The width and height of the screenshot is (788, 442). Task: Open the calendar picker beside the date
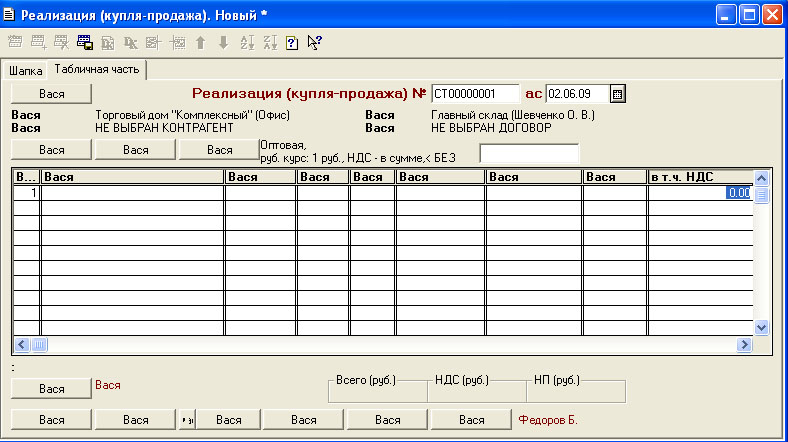click(x=618, y=94)
